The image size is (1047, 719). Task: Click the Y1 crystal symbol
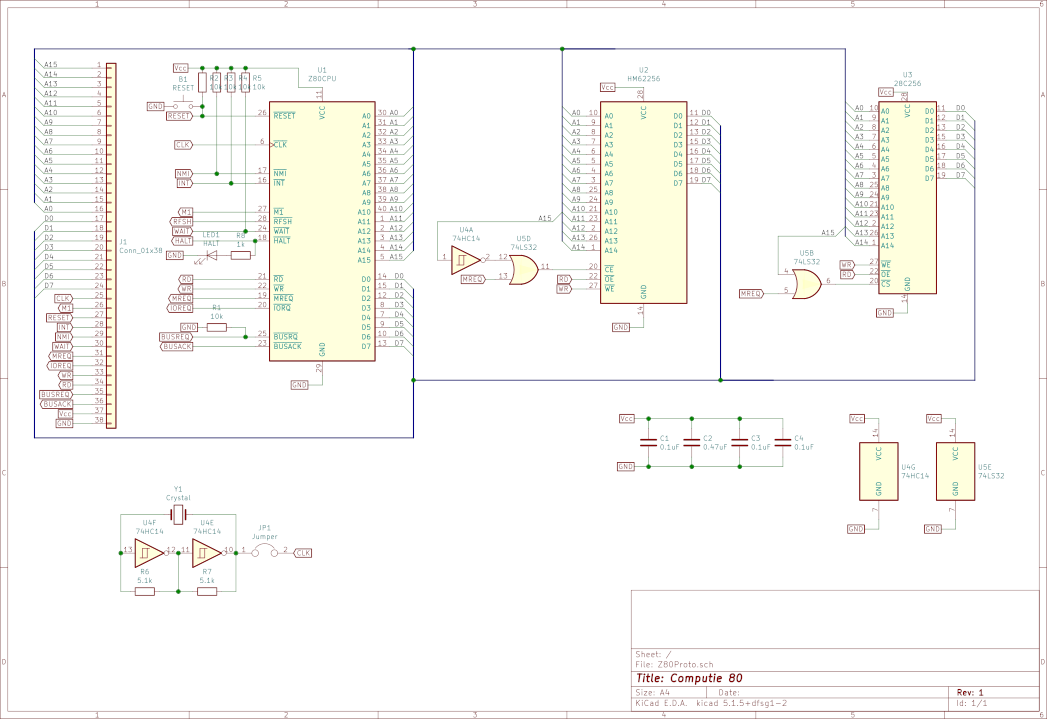click(x=178, y=515)
